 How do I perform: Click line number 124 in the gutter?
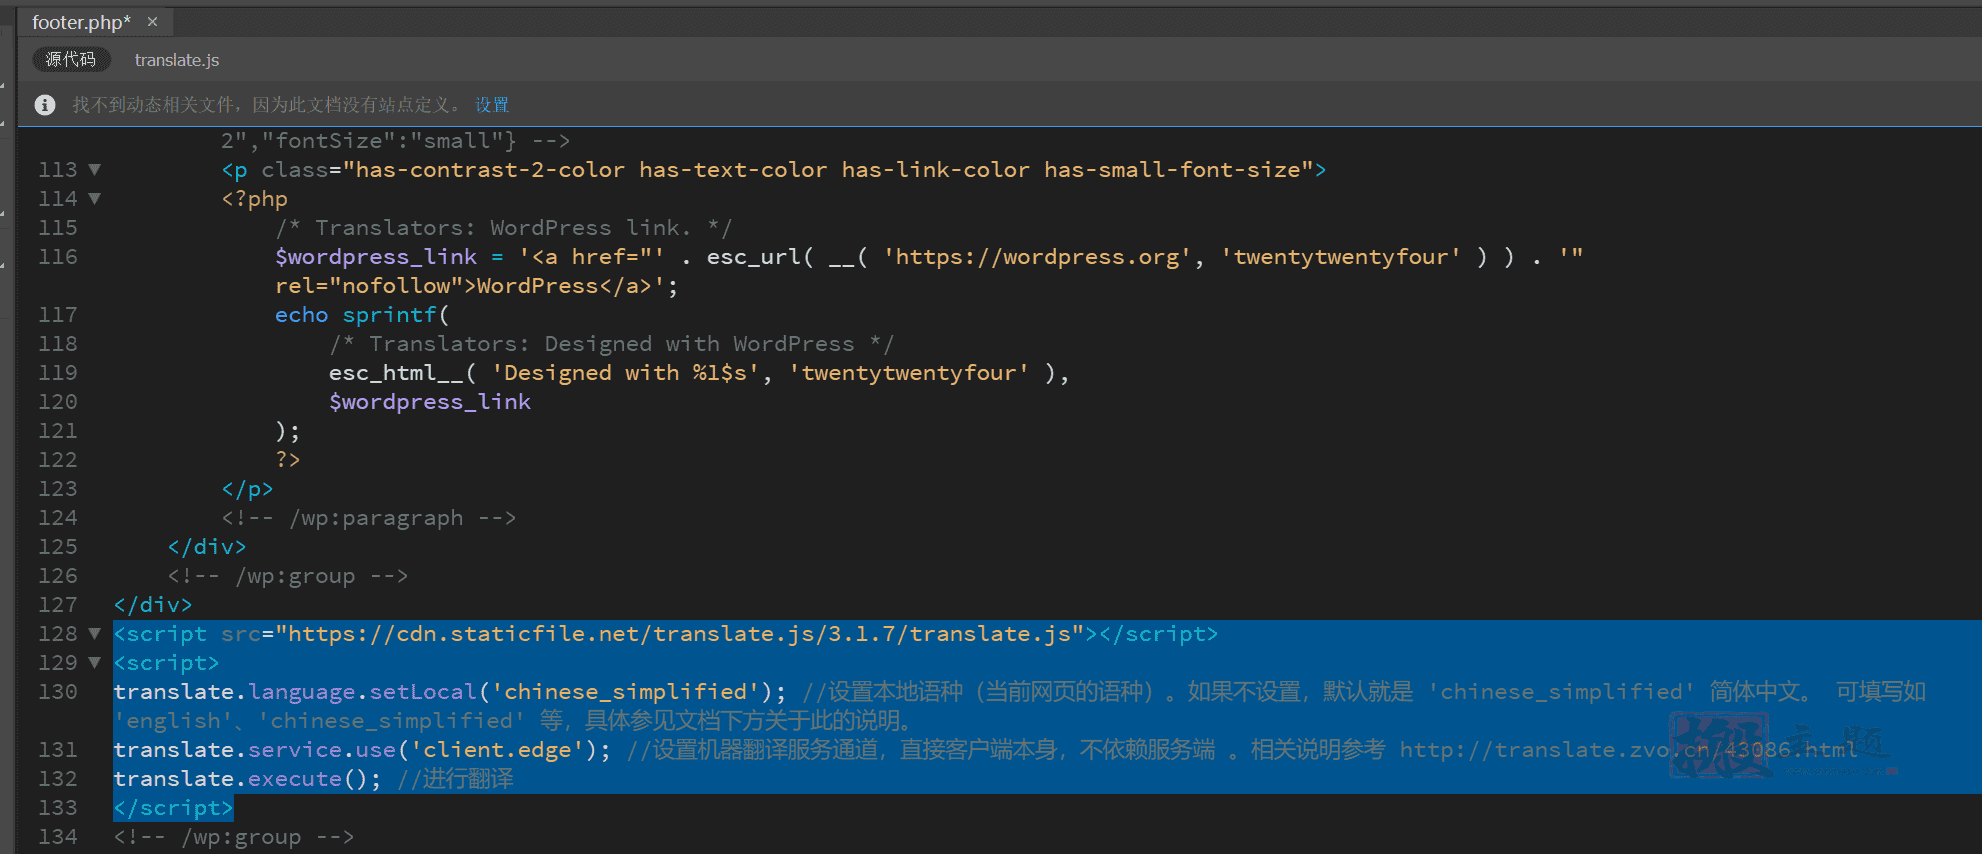click(58, 518)
